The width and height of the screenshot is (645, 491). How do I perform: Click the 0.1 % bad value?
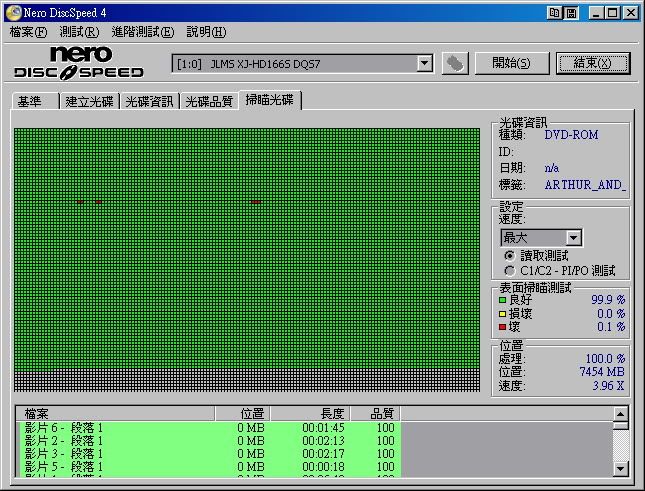(611, 327)
